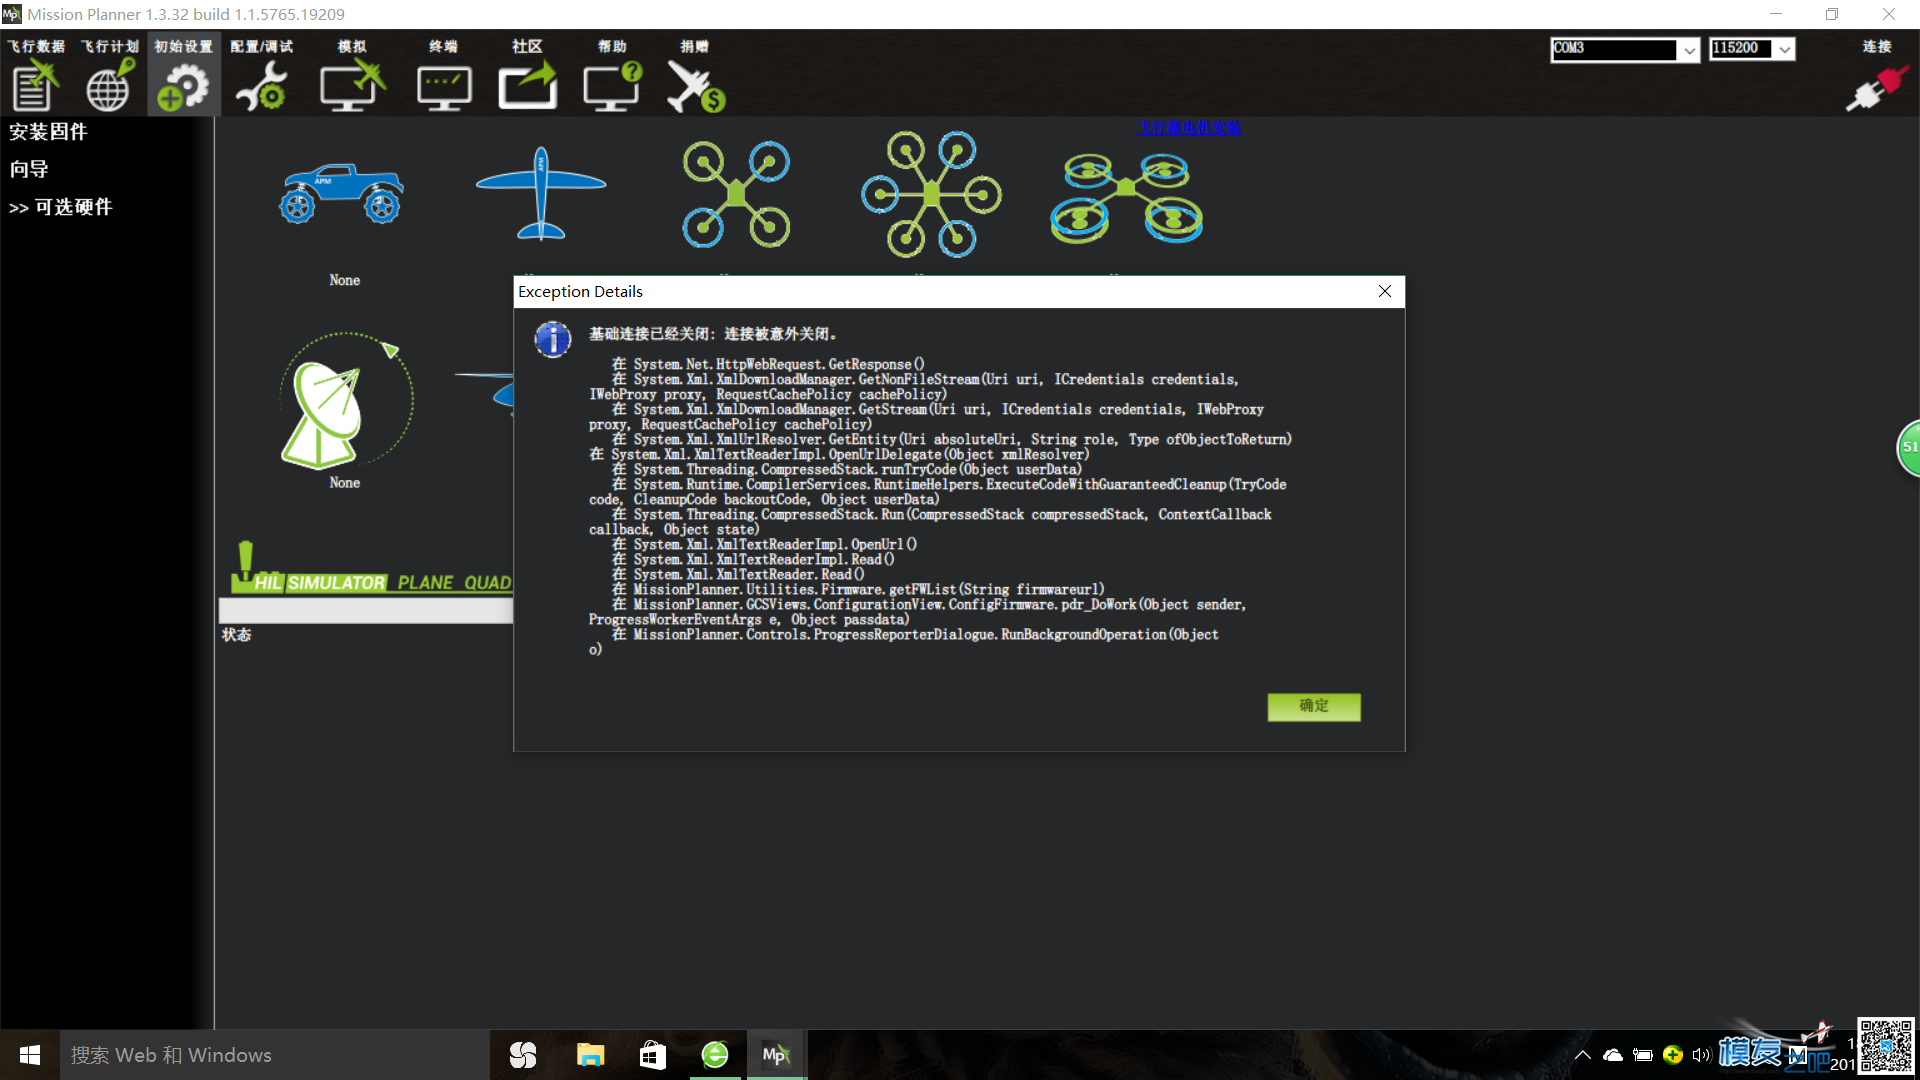Open File Explorer from taskbar
The image size is (1920, 1080).
590,1055
